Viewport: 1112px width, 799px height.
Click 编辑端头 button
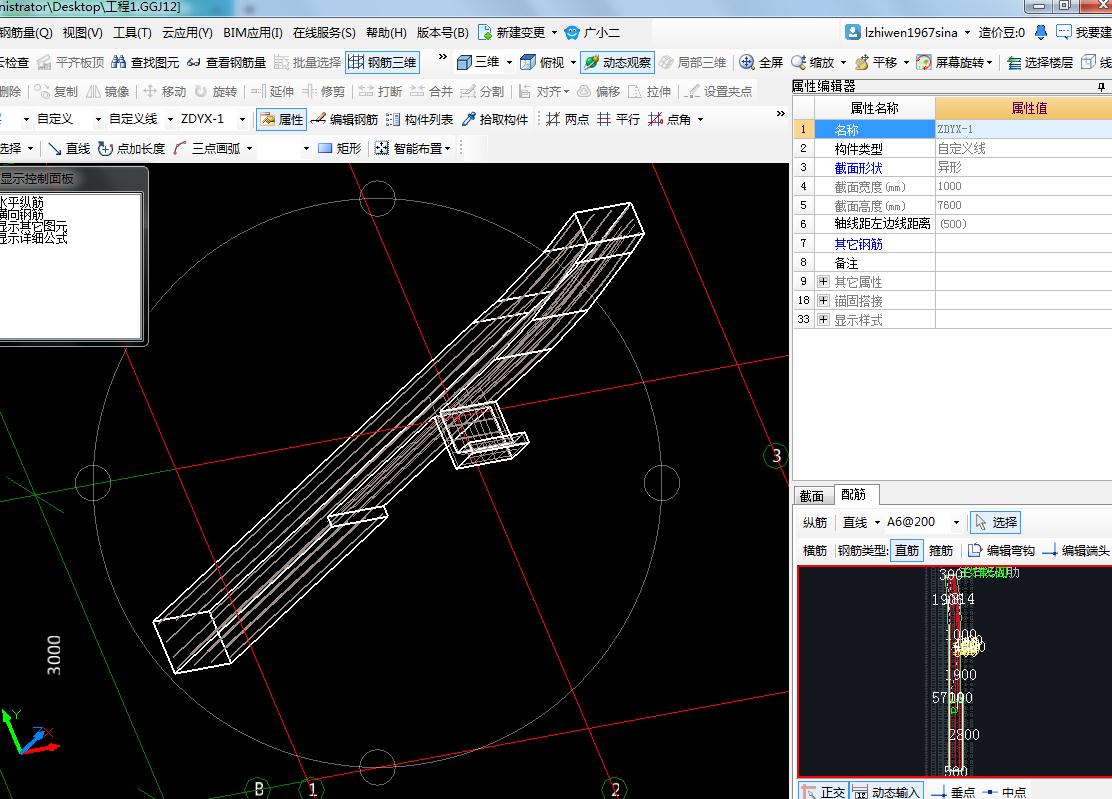1076,550
